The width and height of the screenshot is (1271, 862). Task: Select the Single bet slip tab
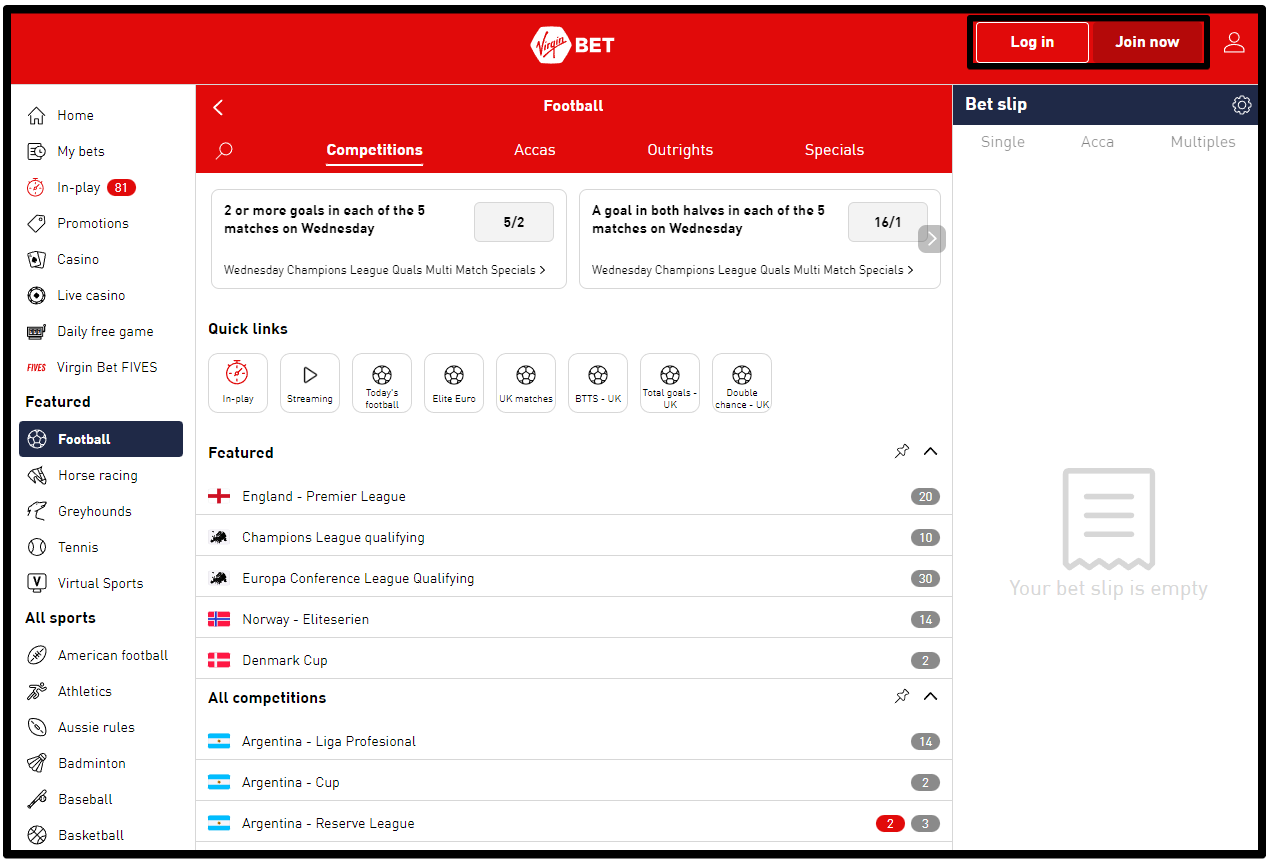click(x=1003, y=142)
